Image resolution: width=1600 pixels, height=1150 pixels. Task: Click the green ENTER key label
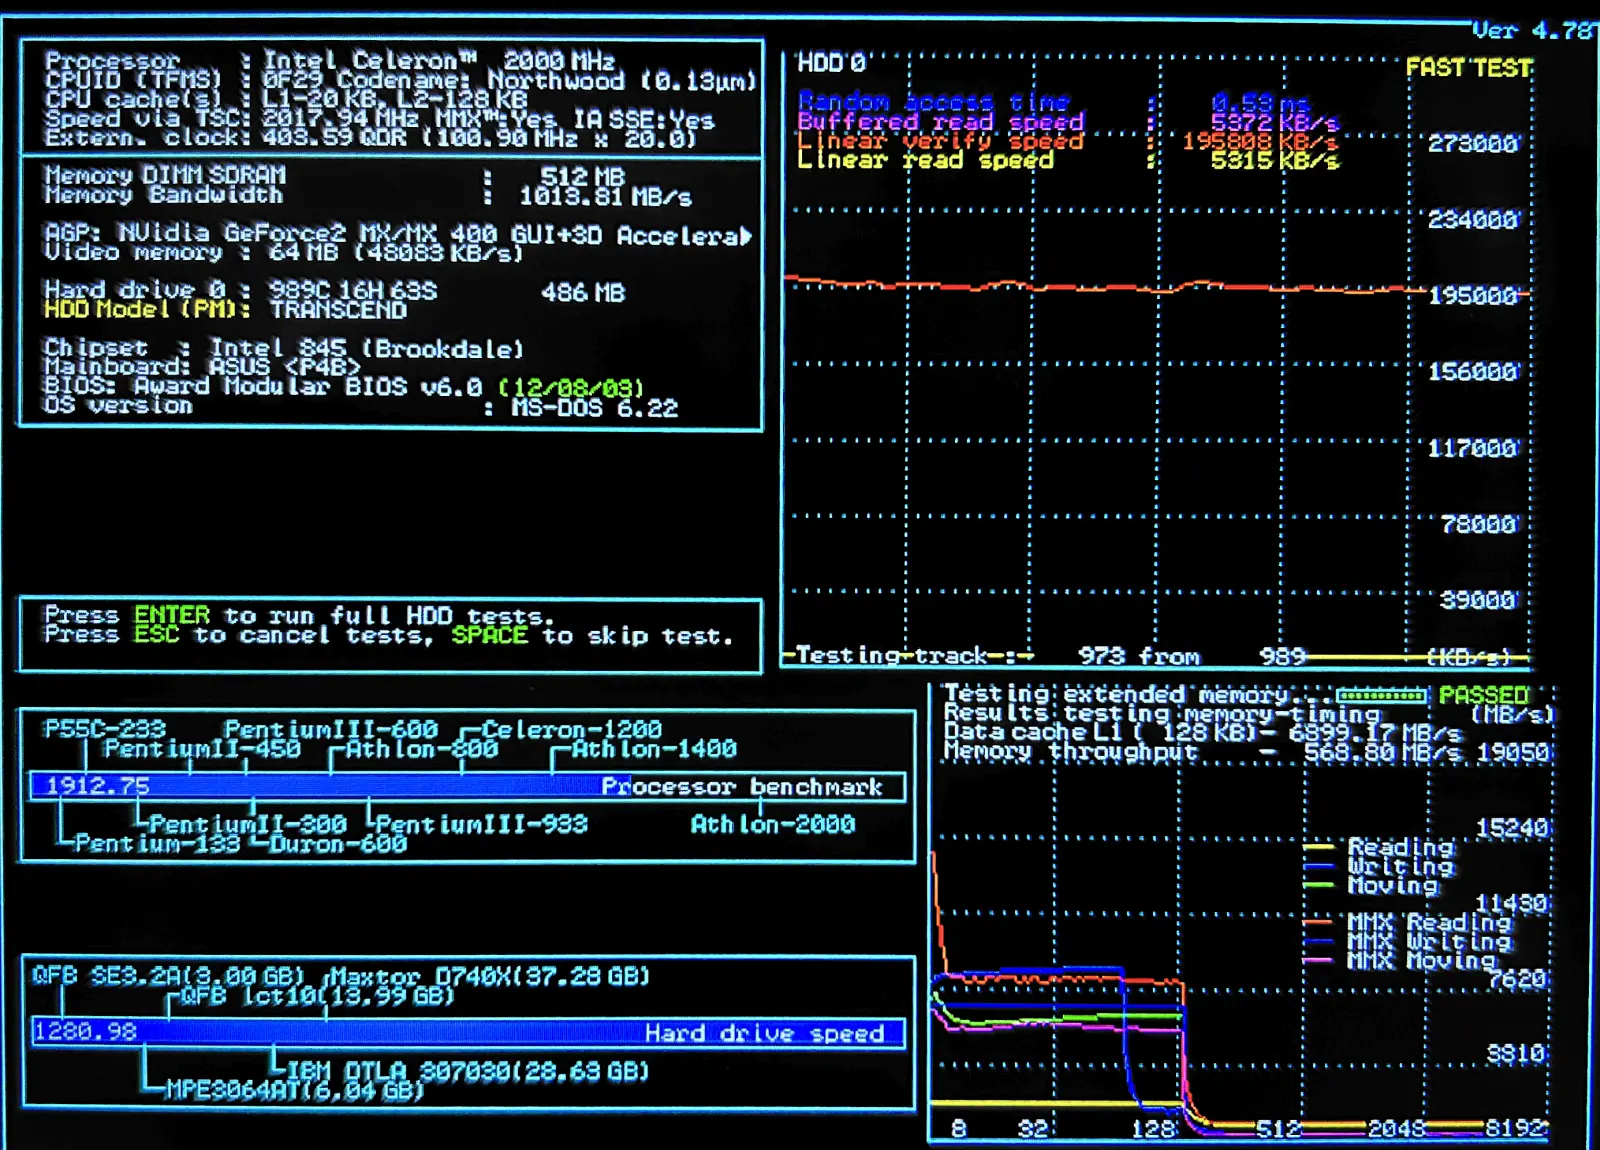pos(172,615)
